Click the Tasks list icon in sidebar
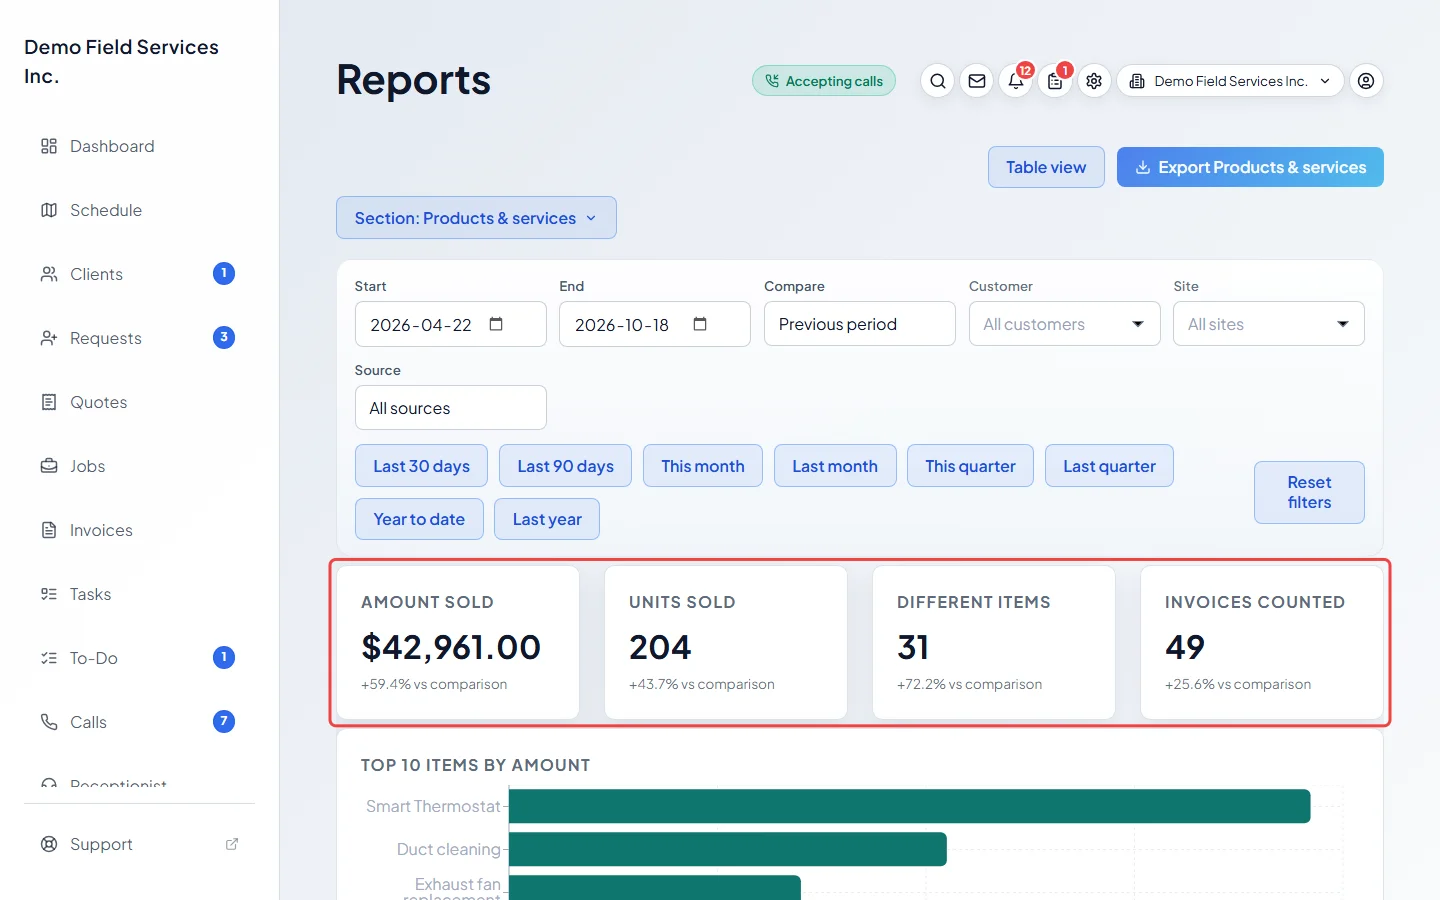 pyautogui.click(x=49, y=594)
